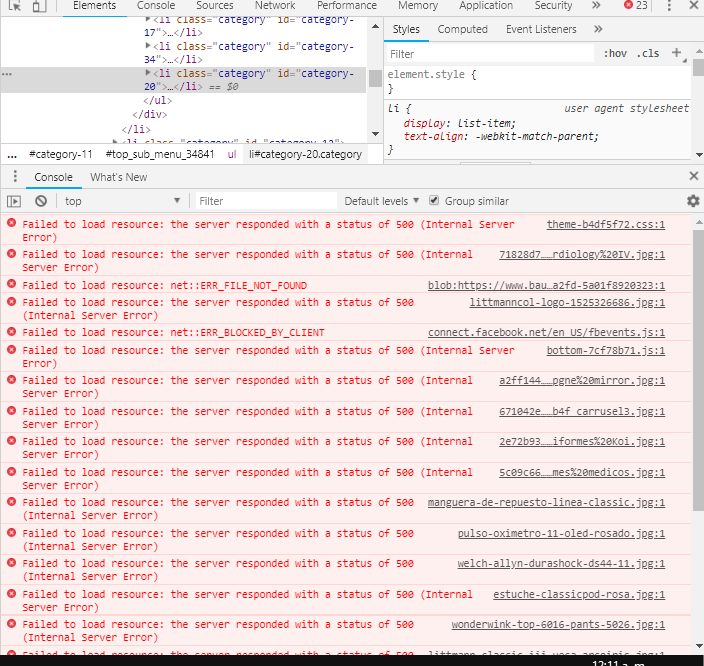
Task: Click the Elements tree scrollbar up arrow
Action: coord(375,26)
